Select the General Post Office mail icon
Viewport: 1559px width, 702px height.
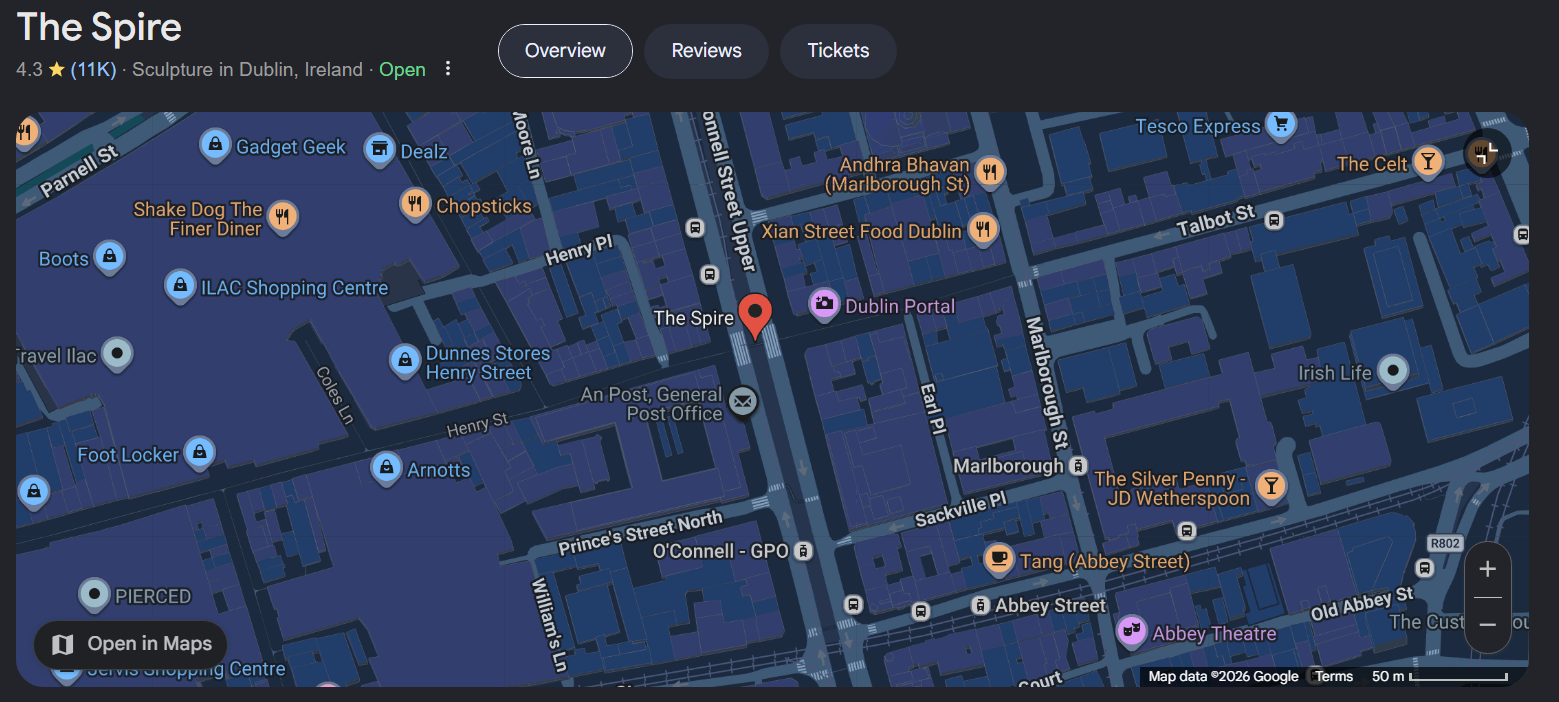(742, 402)
